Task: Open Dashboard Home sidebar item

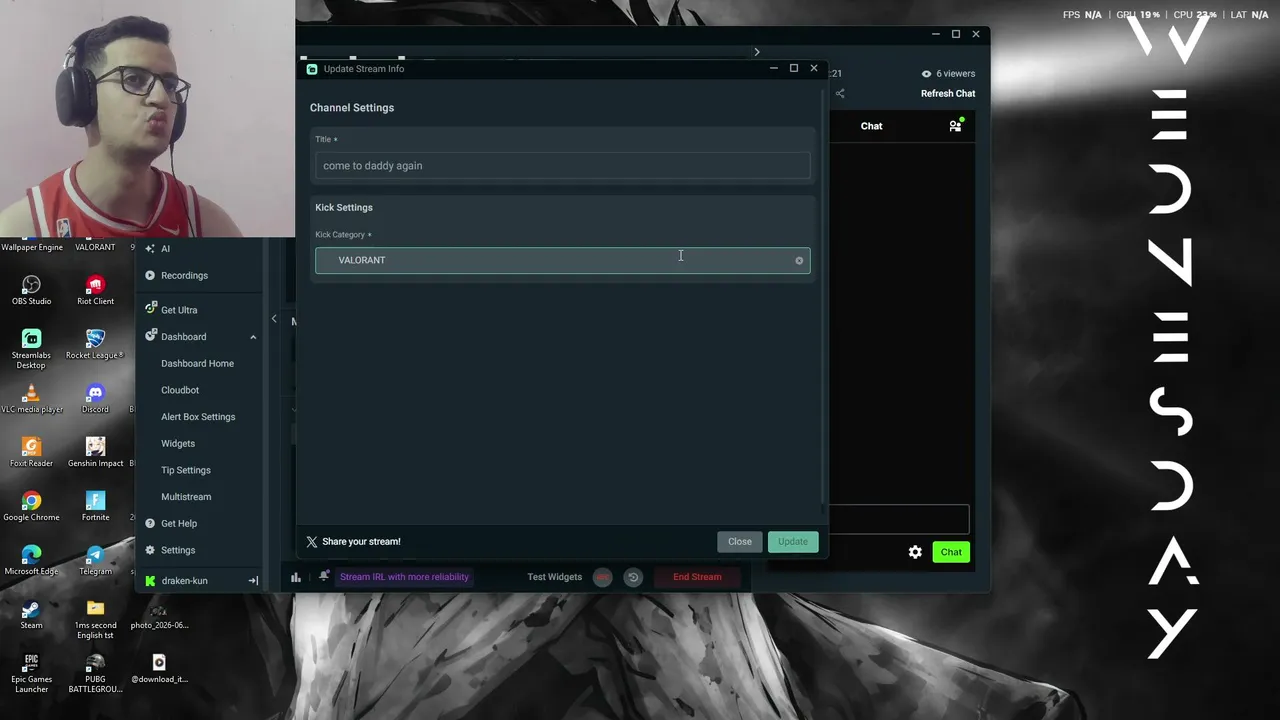Action: (x=197, y=364)
